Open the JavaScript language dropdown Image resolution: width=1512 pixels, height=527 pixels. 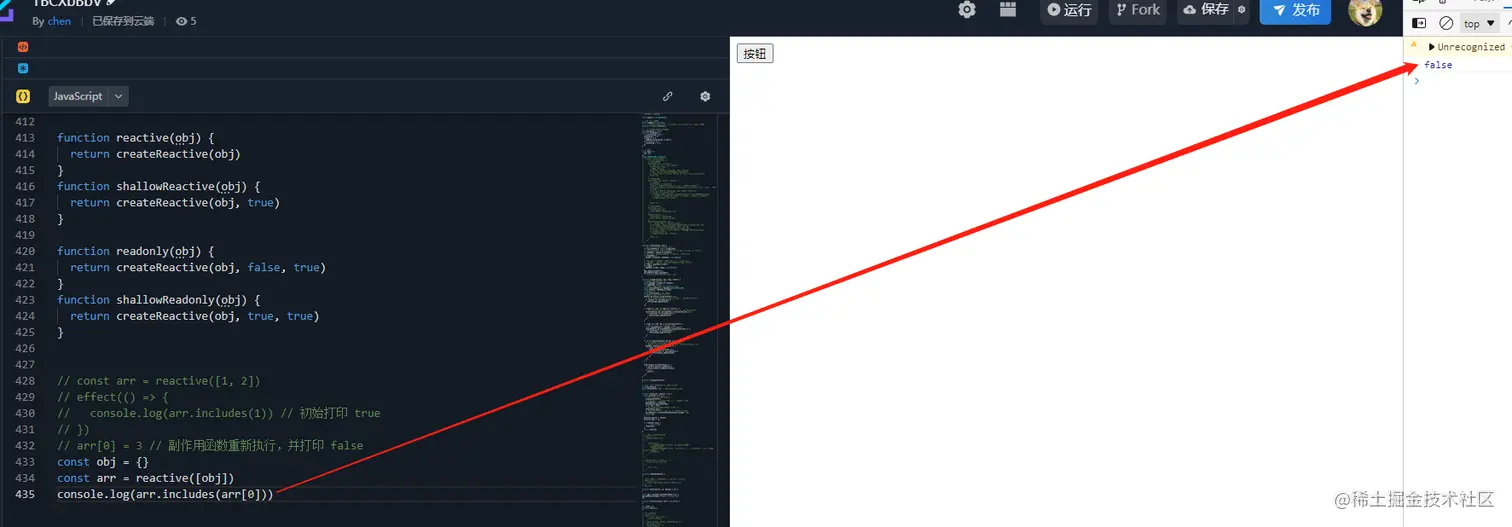pyautogui.click(x=88, y=96)
